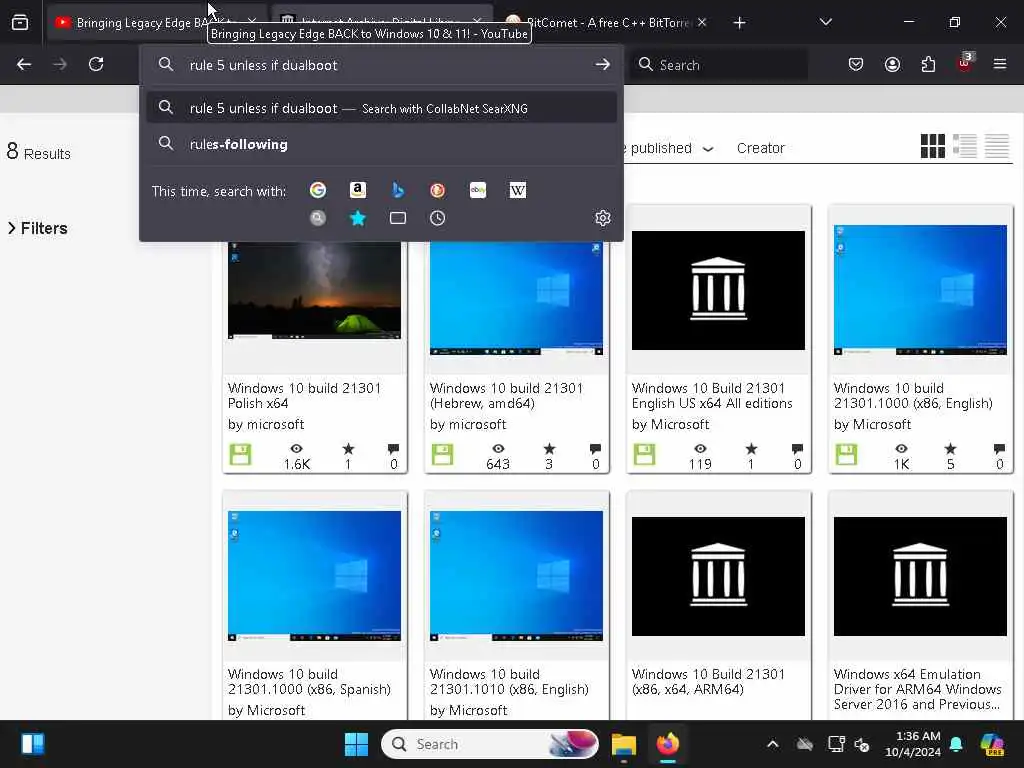Switch to the tile grid view
1024x768 pixels.
(x=933, y=146)
